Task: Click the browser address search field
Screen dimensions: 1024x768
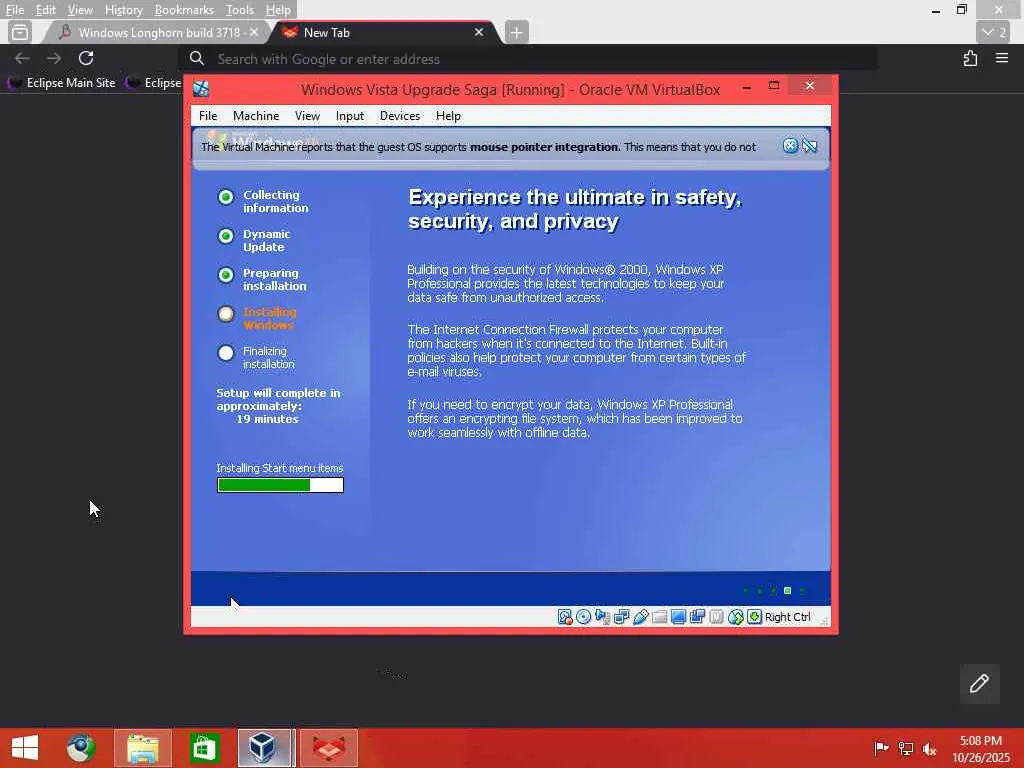Action: [528, 59]
